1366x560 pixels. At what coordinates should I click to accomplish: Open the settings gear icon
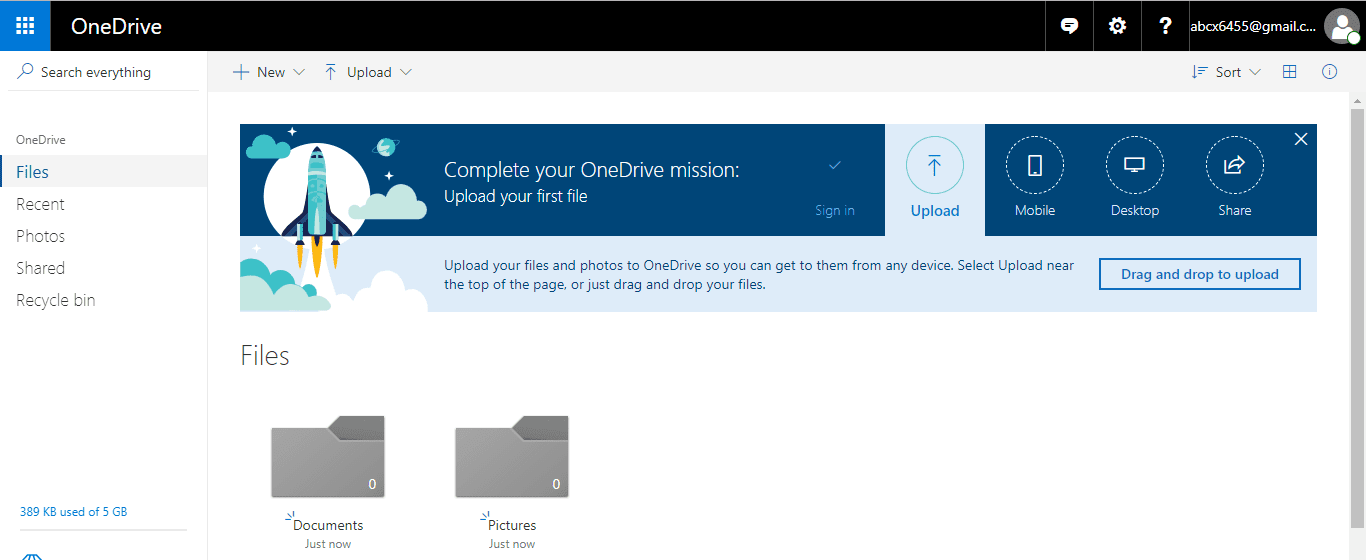1117,26
